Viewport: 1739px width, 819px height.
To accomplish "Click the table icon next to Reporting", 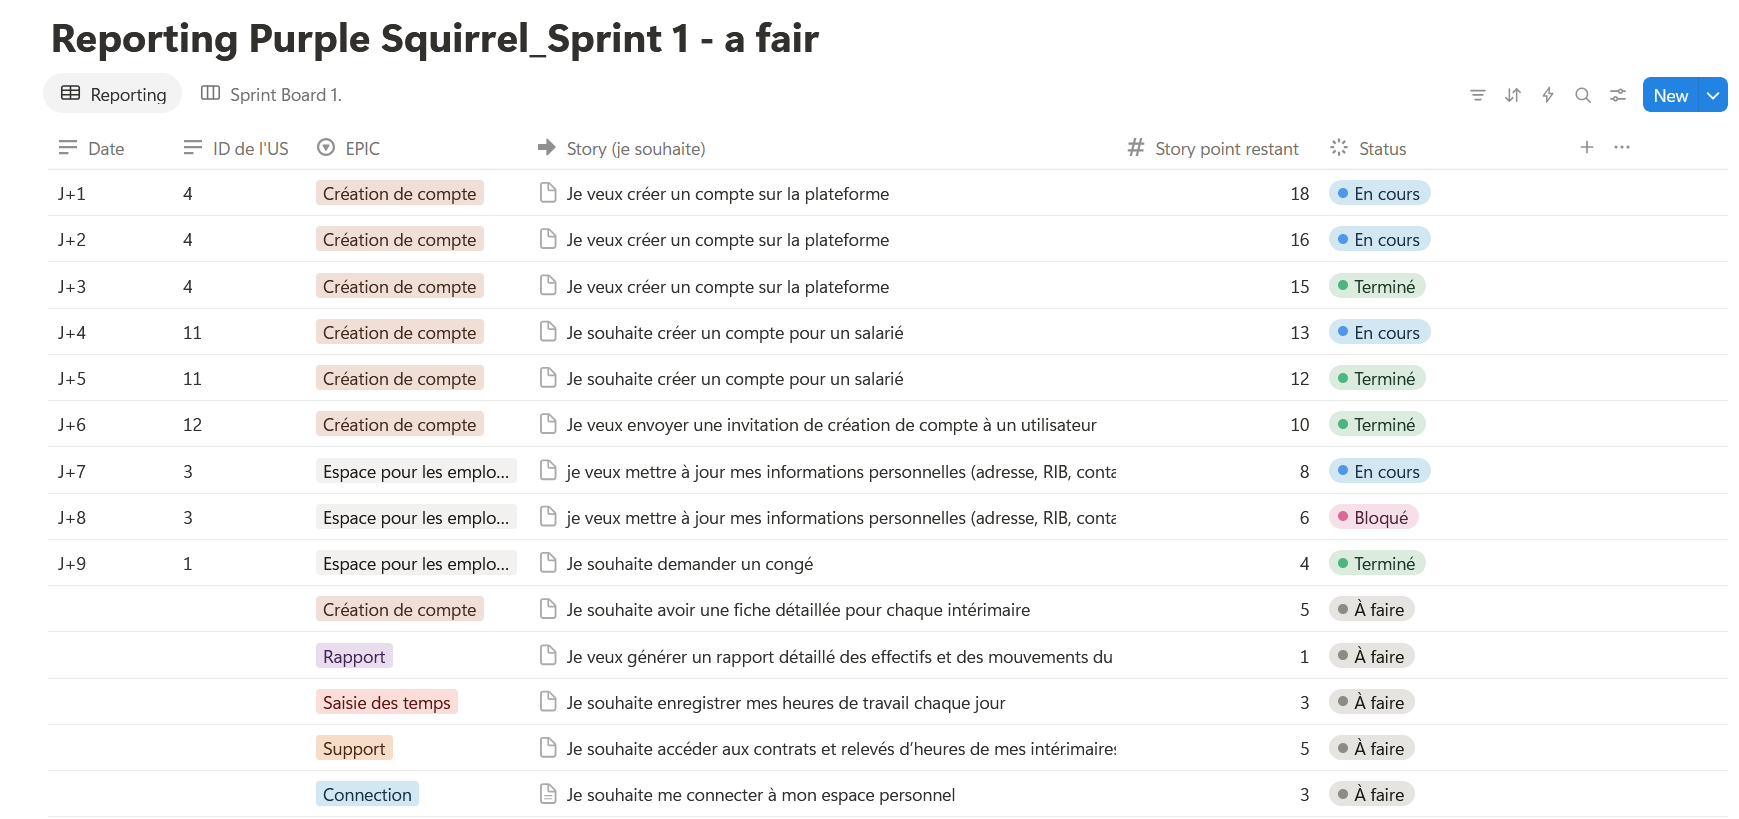I will [70, 93].
